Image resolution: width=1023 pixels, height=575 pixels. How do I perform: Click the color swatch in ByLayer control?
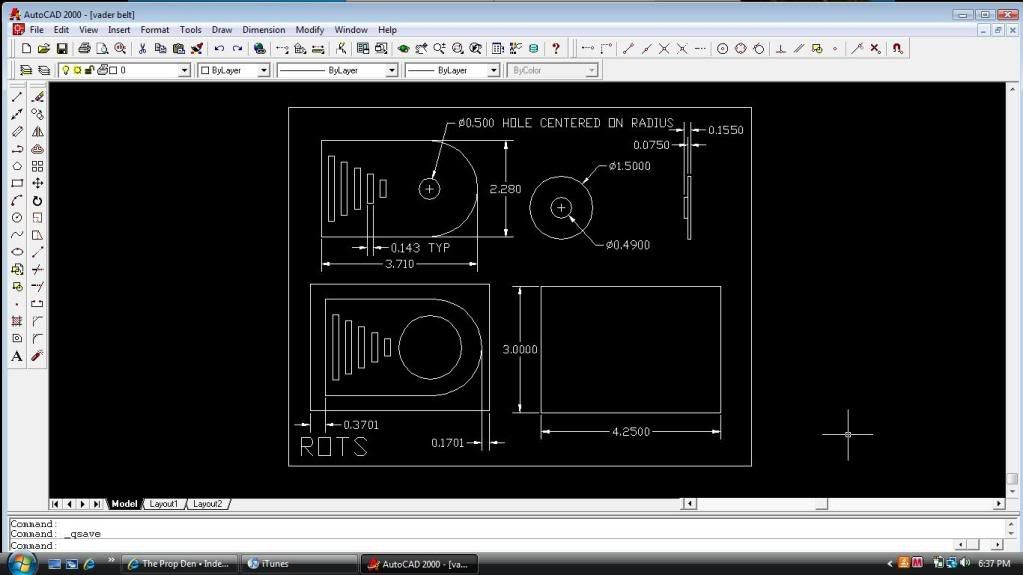[x=205, y=70]
